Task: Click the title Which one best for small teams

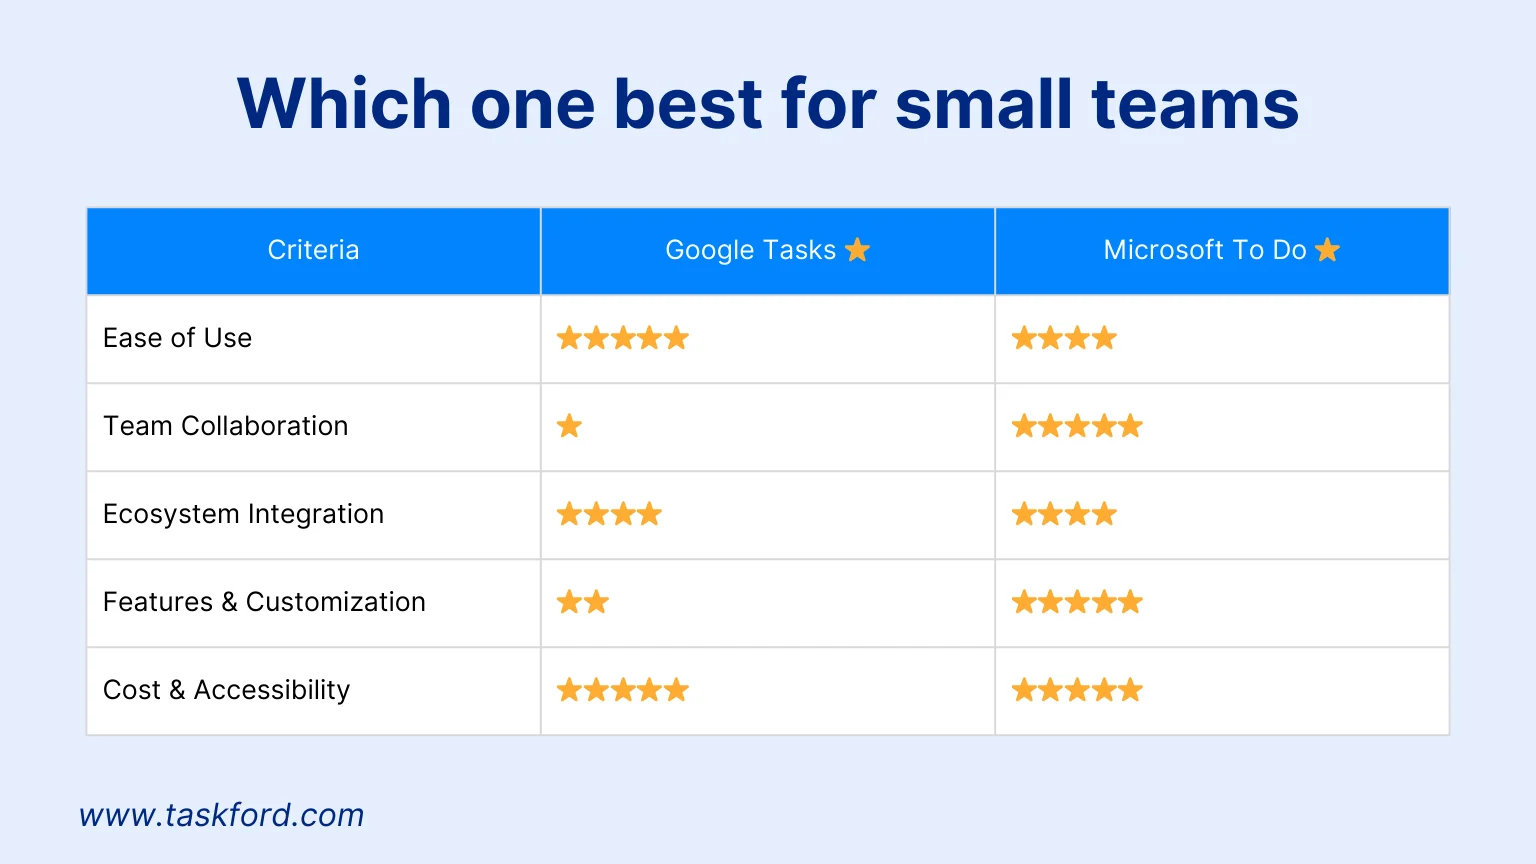Action: click(x=768, y=103)
